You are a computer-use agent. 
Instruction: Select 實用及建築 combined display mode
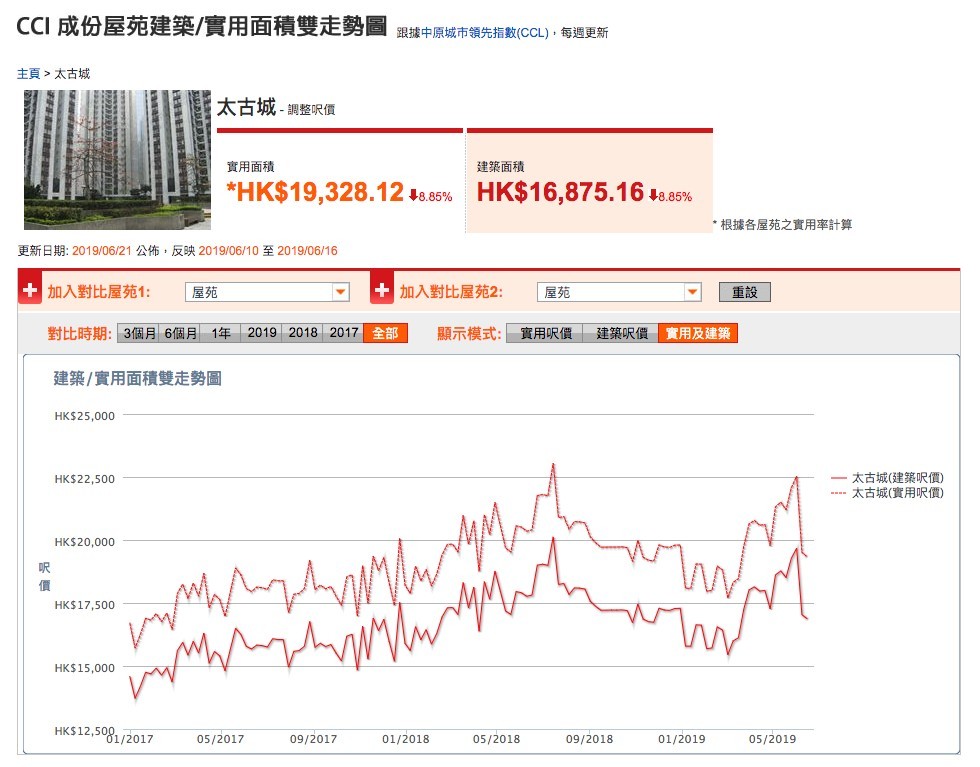[698, 333]
